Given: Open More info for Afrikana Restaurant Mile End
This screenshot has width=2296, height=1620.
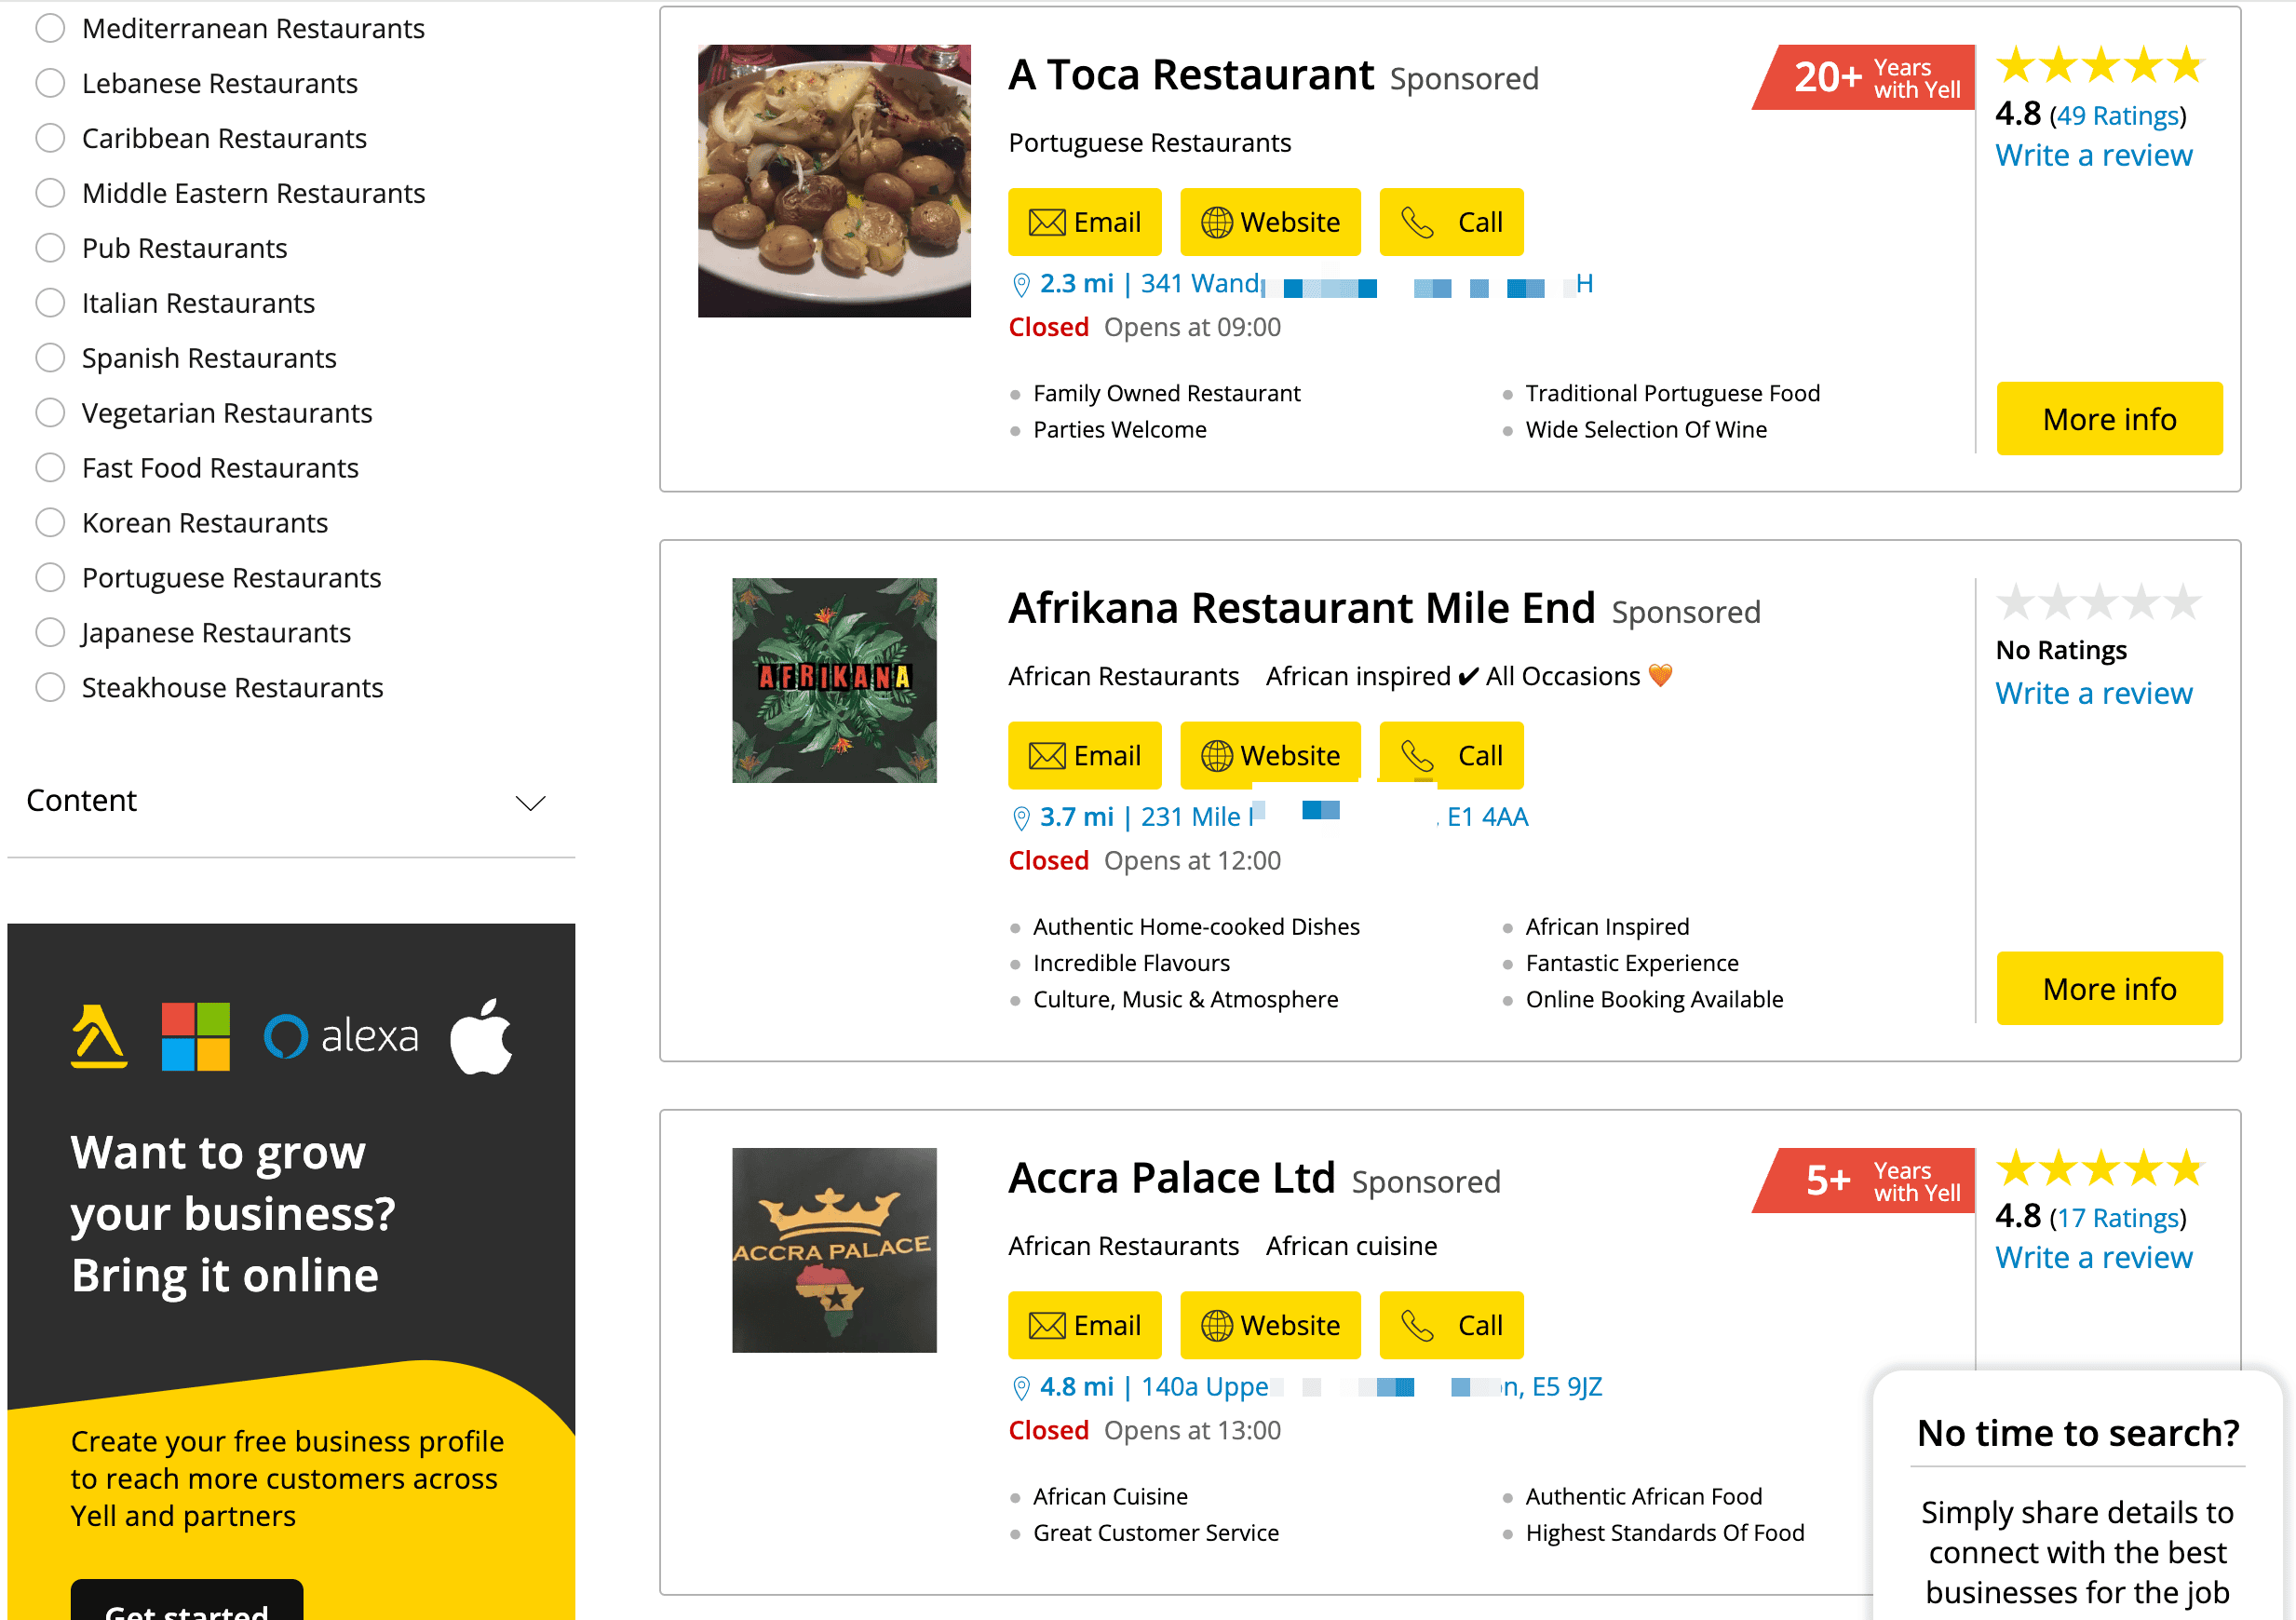Looking at the screenshot, I should tap(2109, 989).
